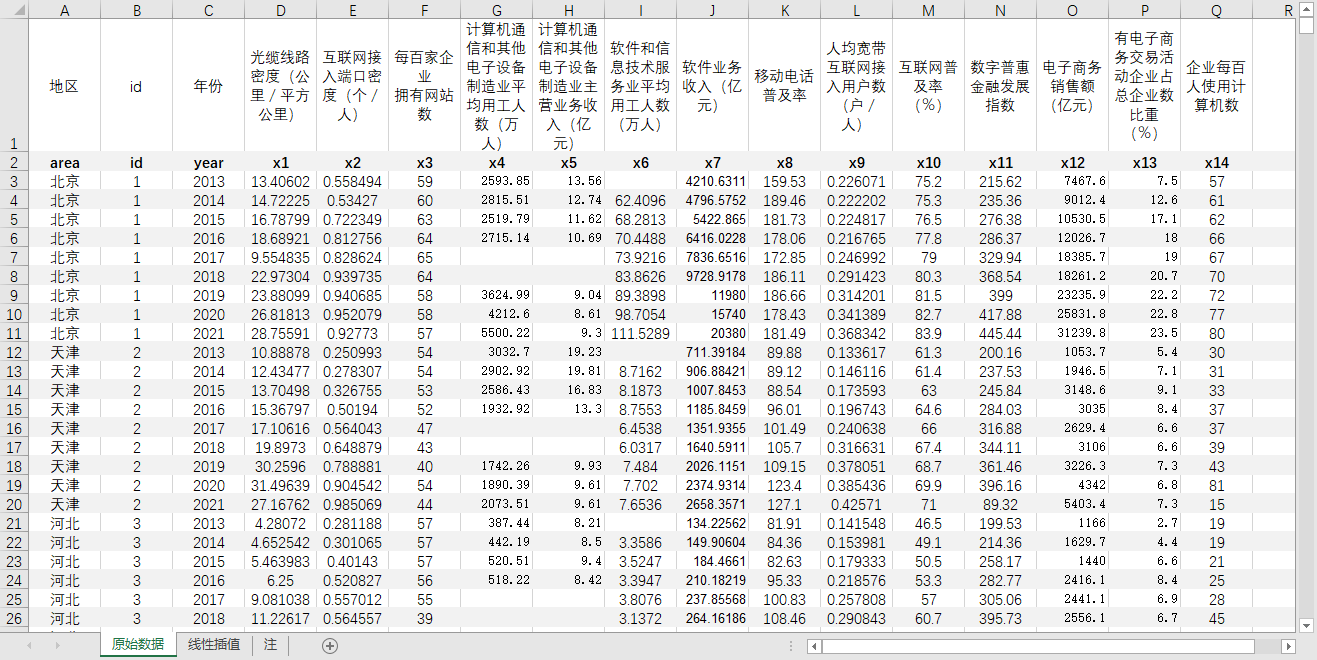Select row 11 header
This screenshot has width=1317, height=660.
coord(14,333)
